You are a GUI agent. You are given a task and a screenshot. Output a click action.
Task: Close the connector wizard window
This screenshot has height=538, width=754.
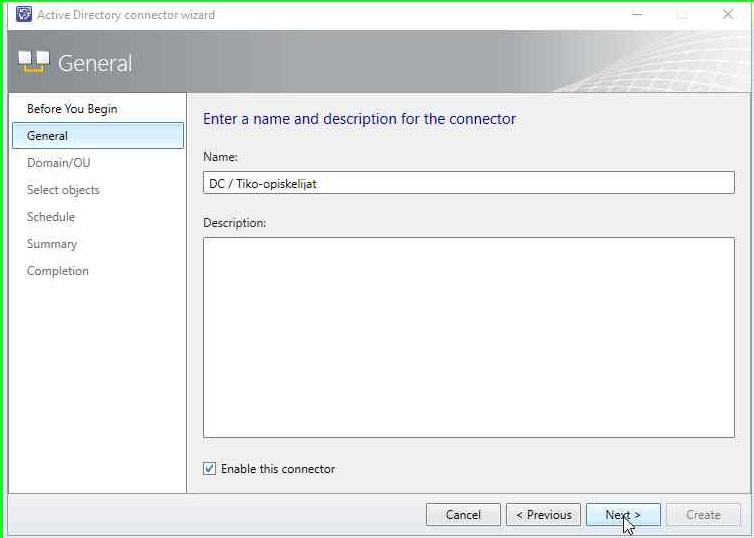(728, 14)
